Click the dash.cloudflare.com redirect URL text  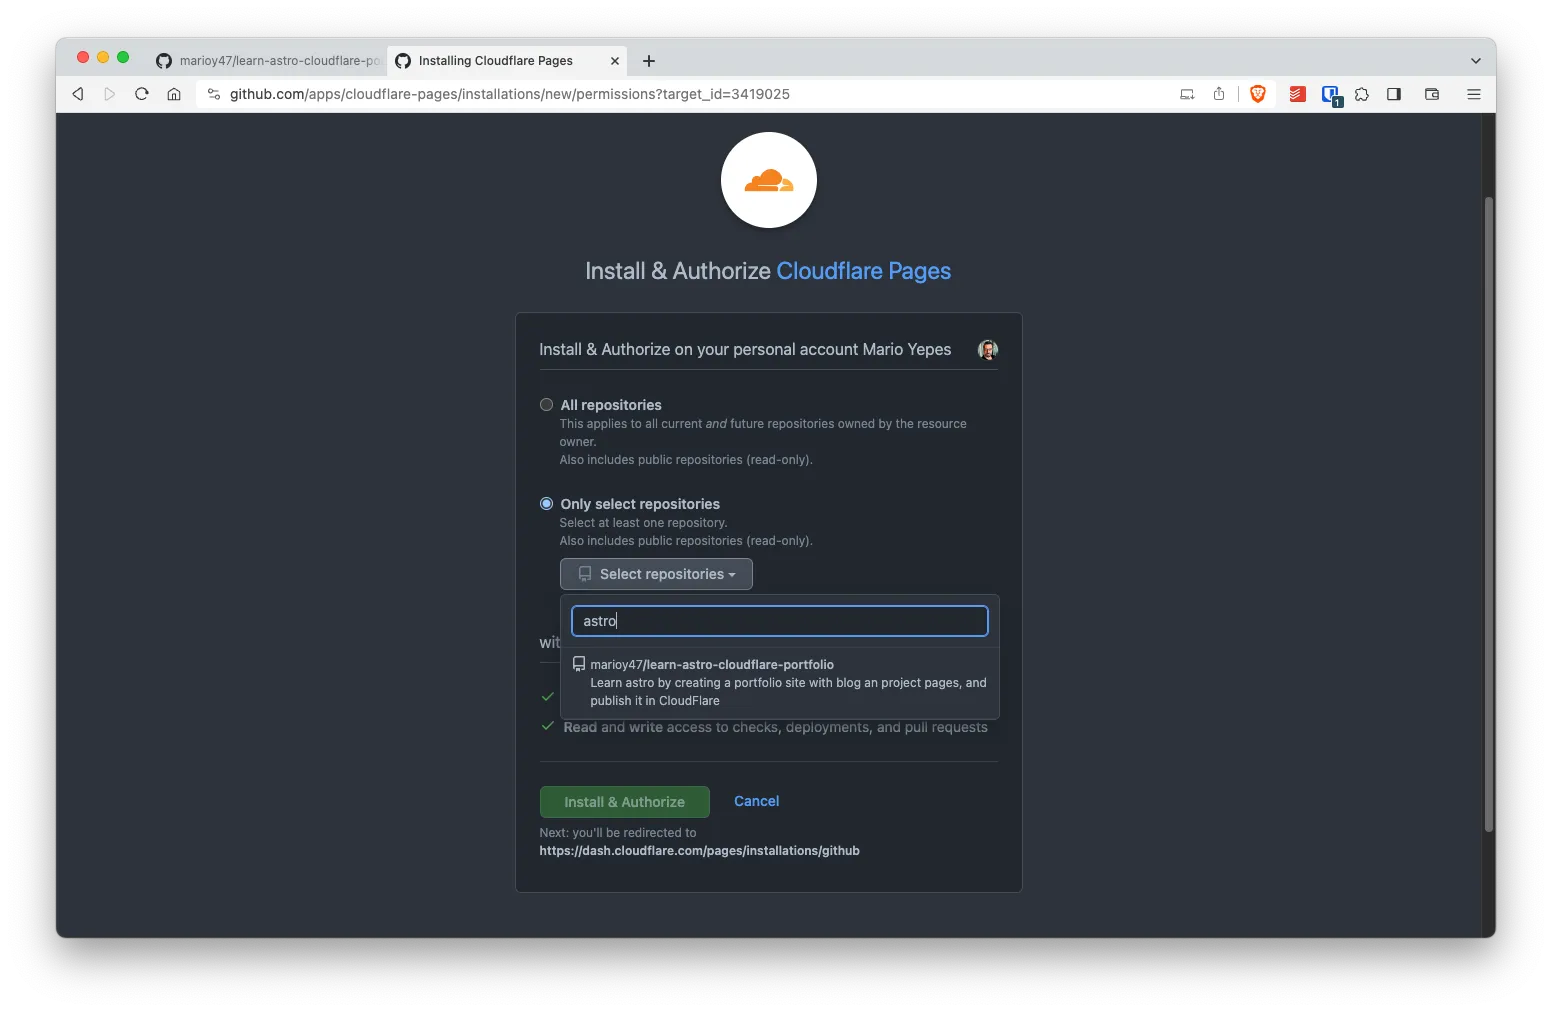[x=699, y=851]
